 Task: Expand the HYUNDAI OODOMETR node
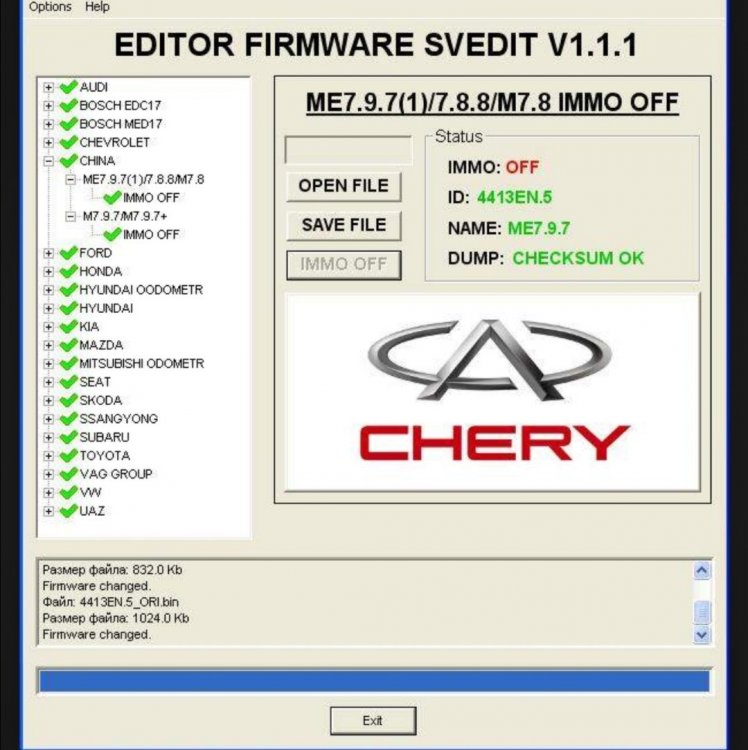click(x=48, y=290)
